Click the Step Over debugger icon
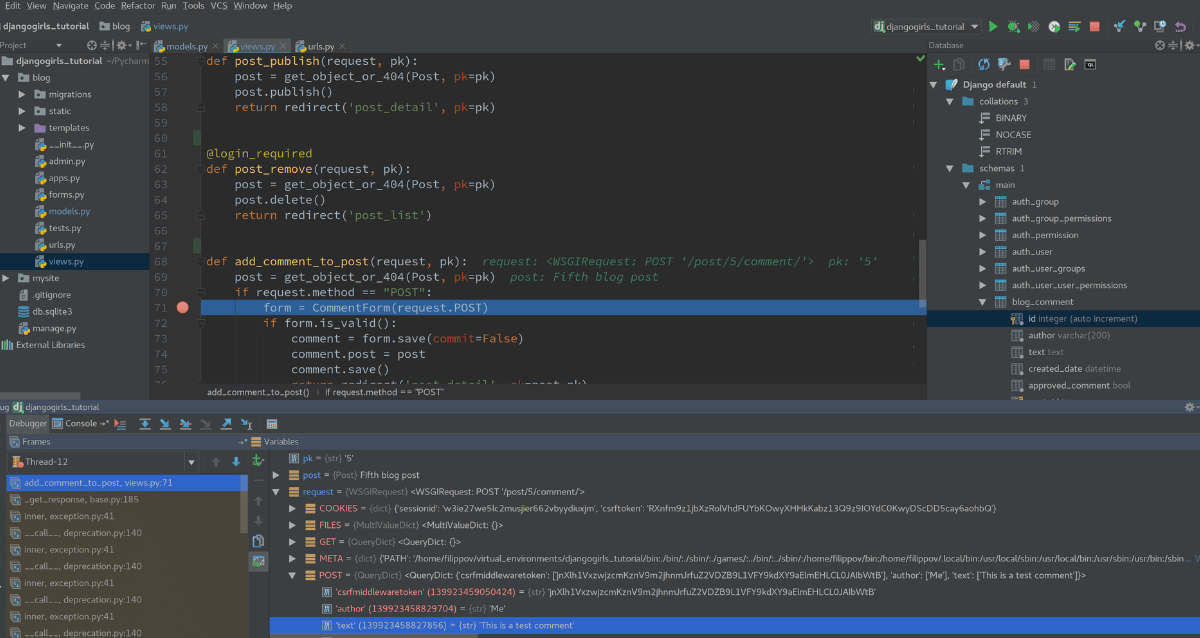Screen dimensions: 1200x638 coord(145,424)
